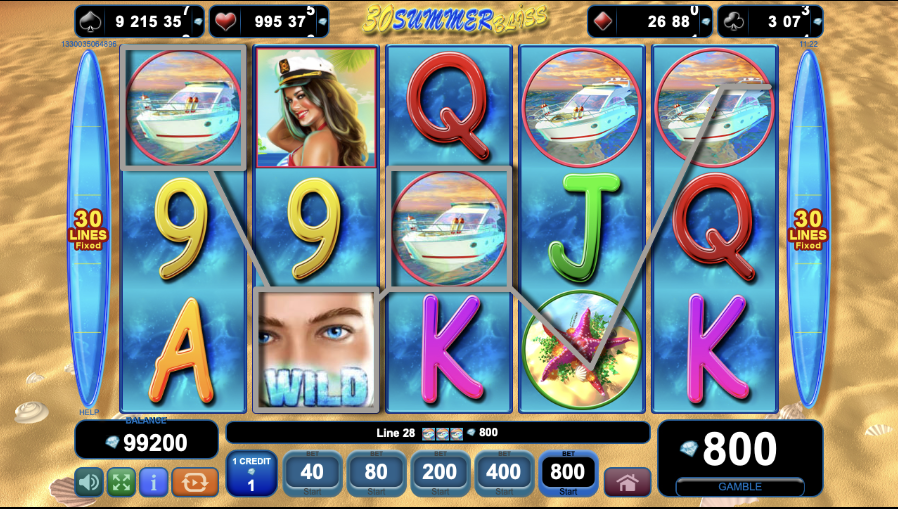The height and width of the screenshot is (509, 898).
Task: Change the 1 CREDIT denomination button
Action: 251,474
